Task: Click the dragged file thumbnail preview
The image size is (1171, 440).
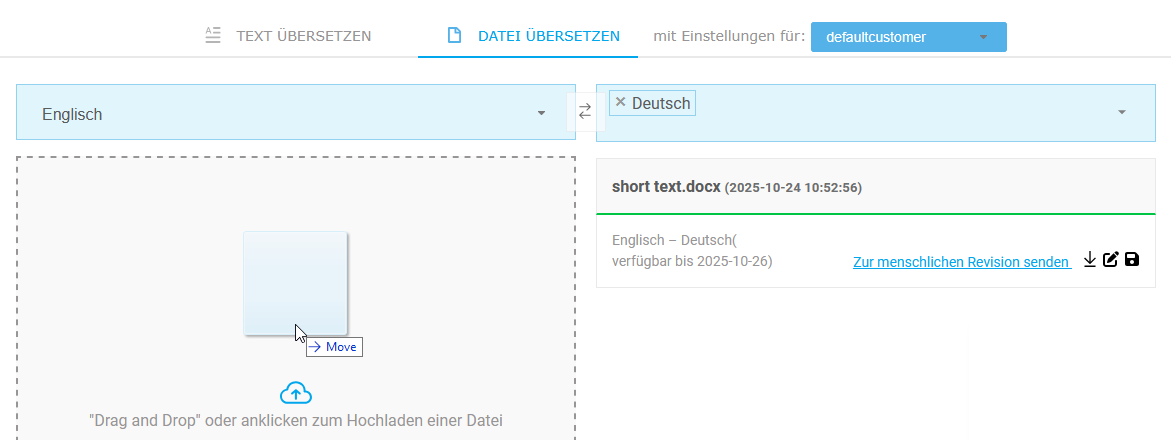Action: click(x=295, y=283)
